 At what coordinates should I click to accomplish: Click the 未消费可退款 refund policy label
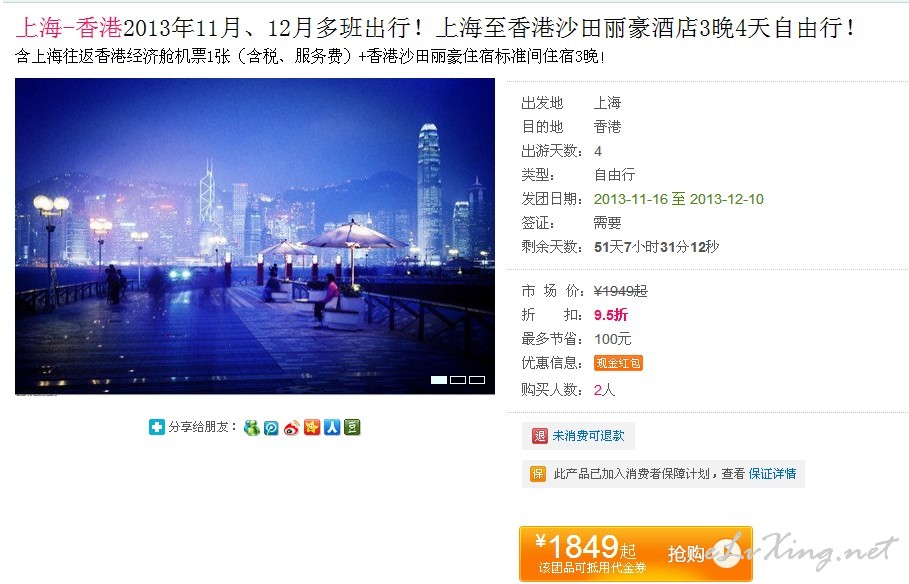click(588, 436)
